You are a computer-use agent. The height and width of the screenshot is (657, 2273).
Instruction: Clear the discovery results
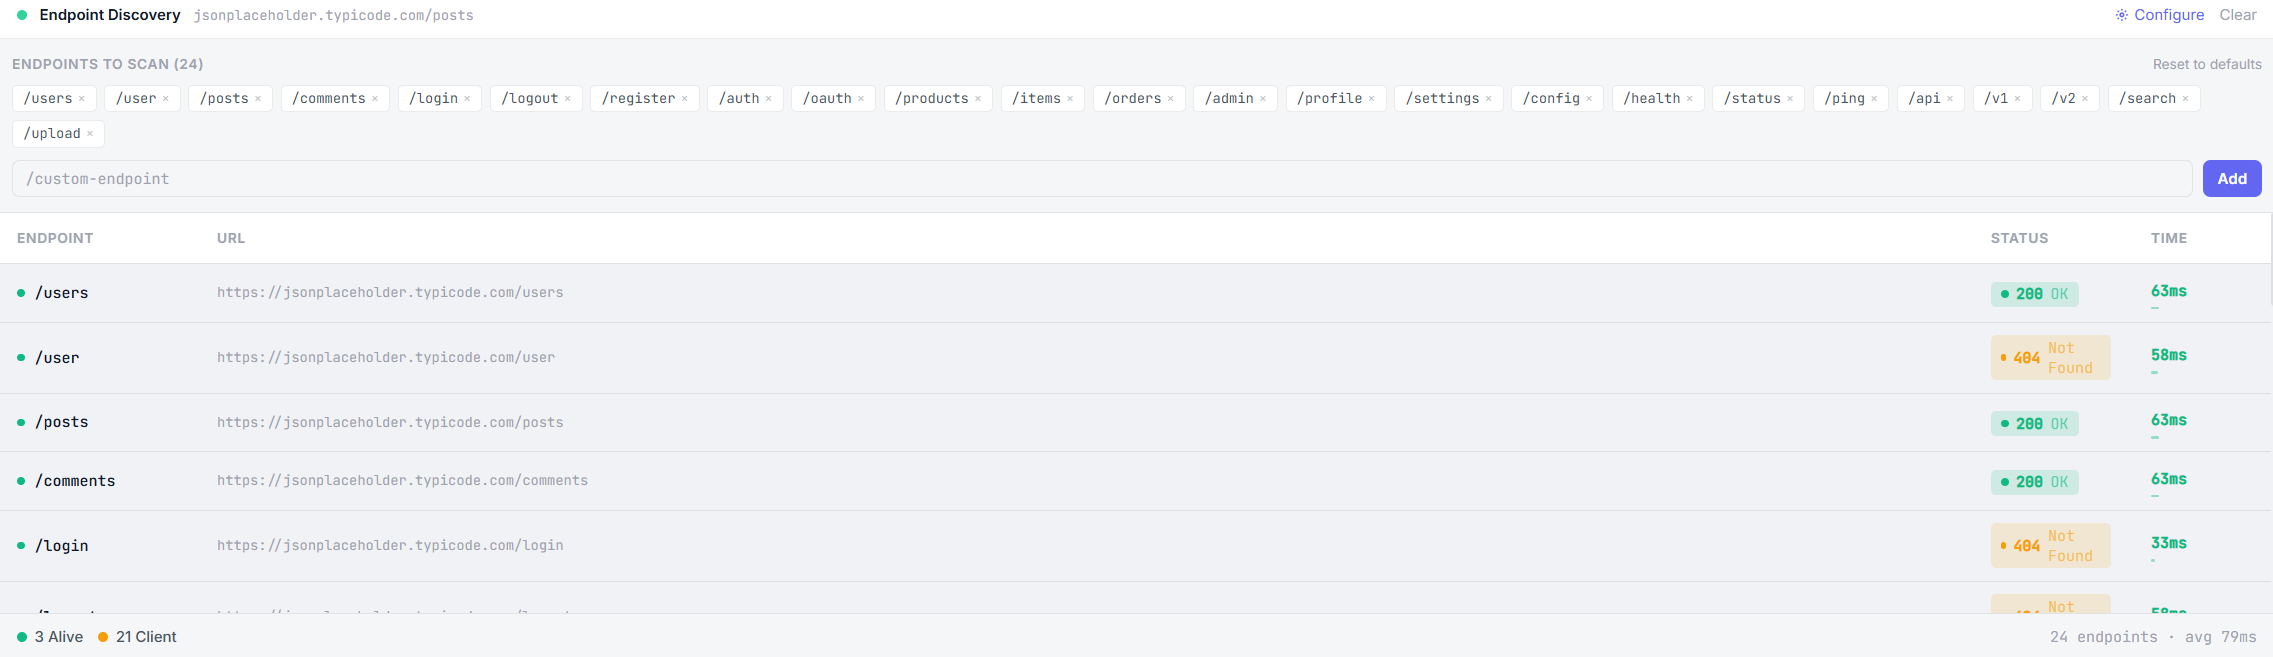click(x=2238, y=15)
